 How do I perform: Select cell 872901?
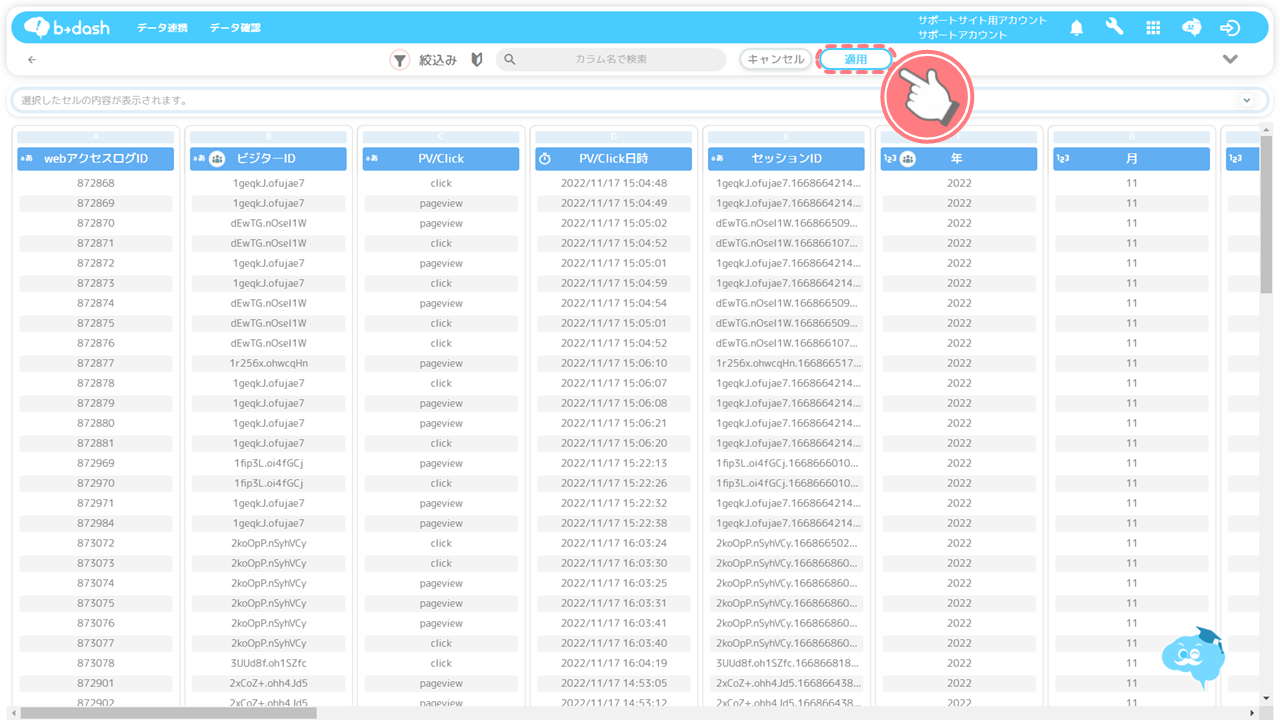pyautogui.click(x=96, y=683)
